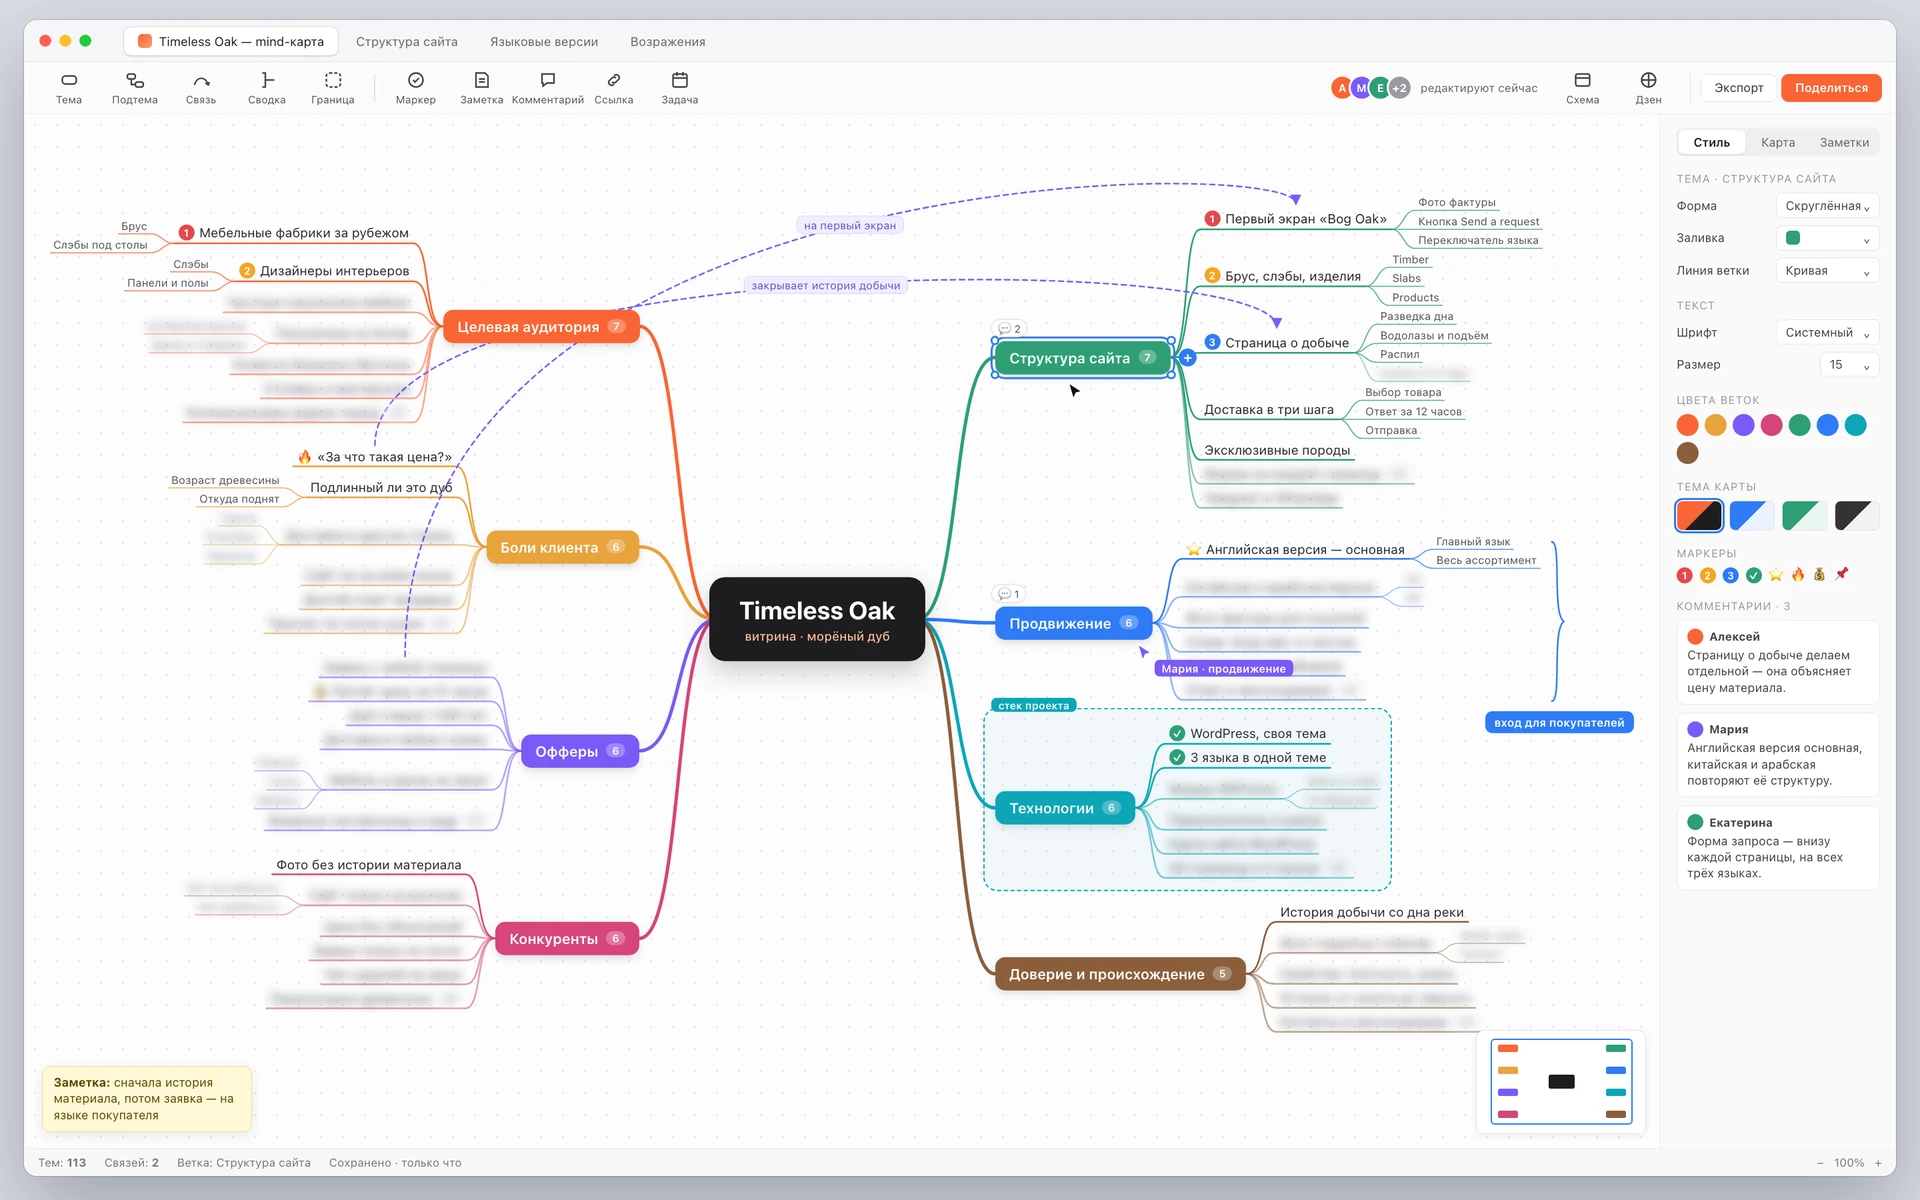Open the Форма dropdown Скруглённая
This screenshot has height=1200, width=1920.
click(x=1827, y=206)
